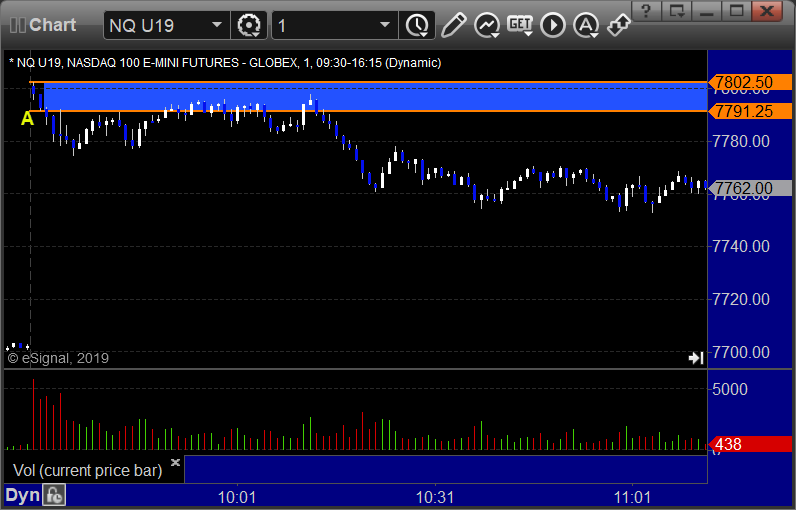Viewport: 796px width, 510px height.
Task: Click the 5000 volume axis value
Action: click(x=730, y=389)
